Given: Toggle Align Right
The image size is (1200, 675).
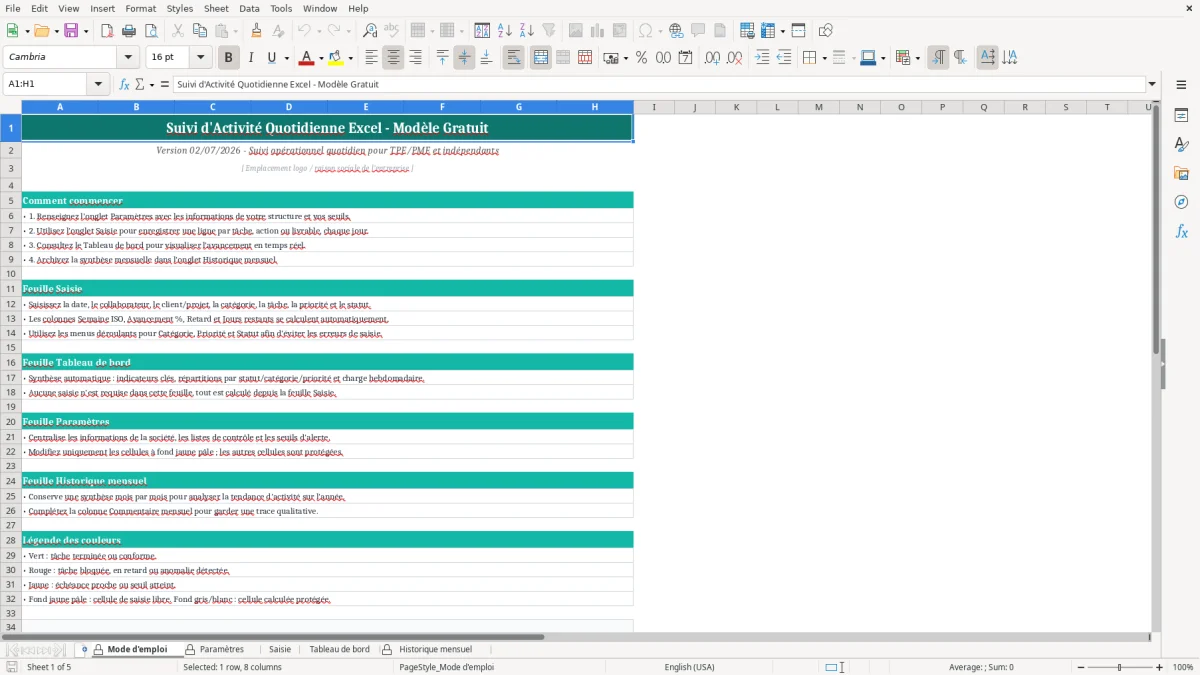Looking at the screenshot, I should (415, 58).
